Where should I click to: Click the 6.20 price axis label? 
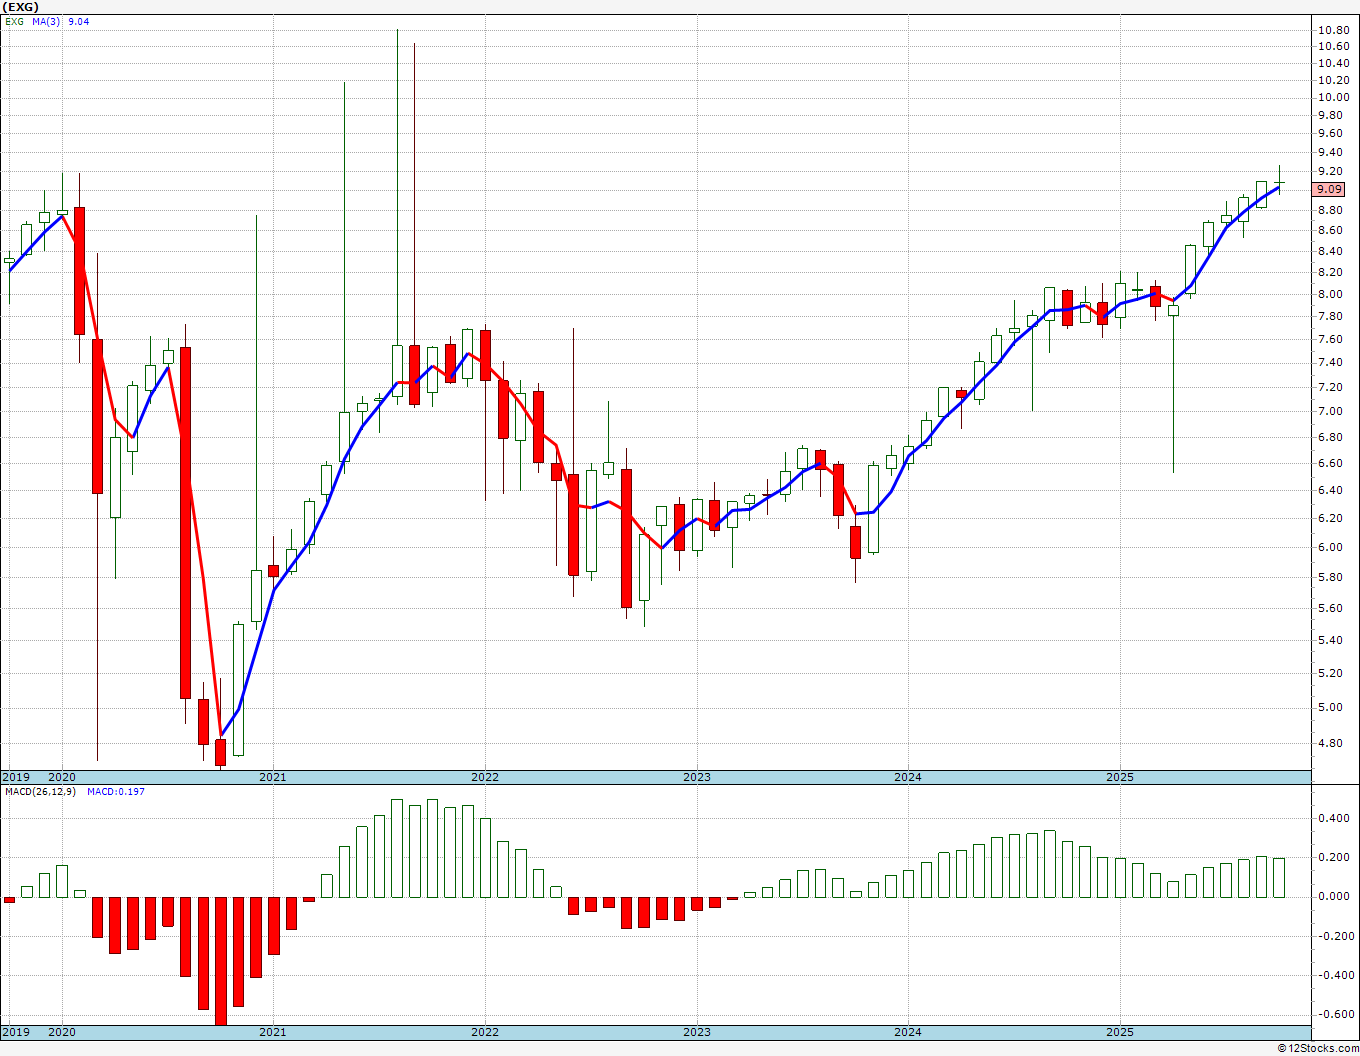click(1330, 518)
